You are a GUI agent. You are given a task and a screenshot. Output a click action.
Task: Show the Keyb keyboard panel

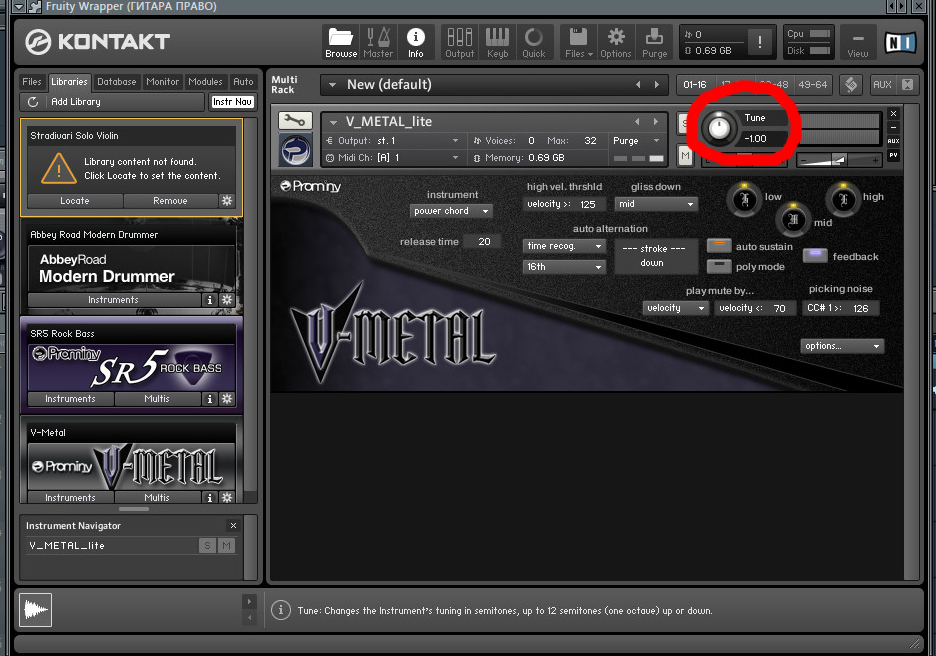pyautogui.click(x=496, y=42)
